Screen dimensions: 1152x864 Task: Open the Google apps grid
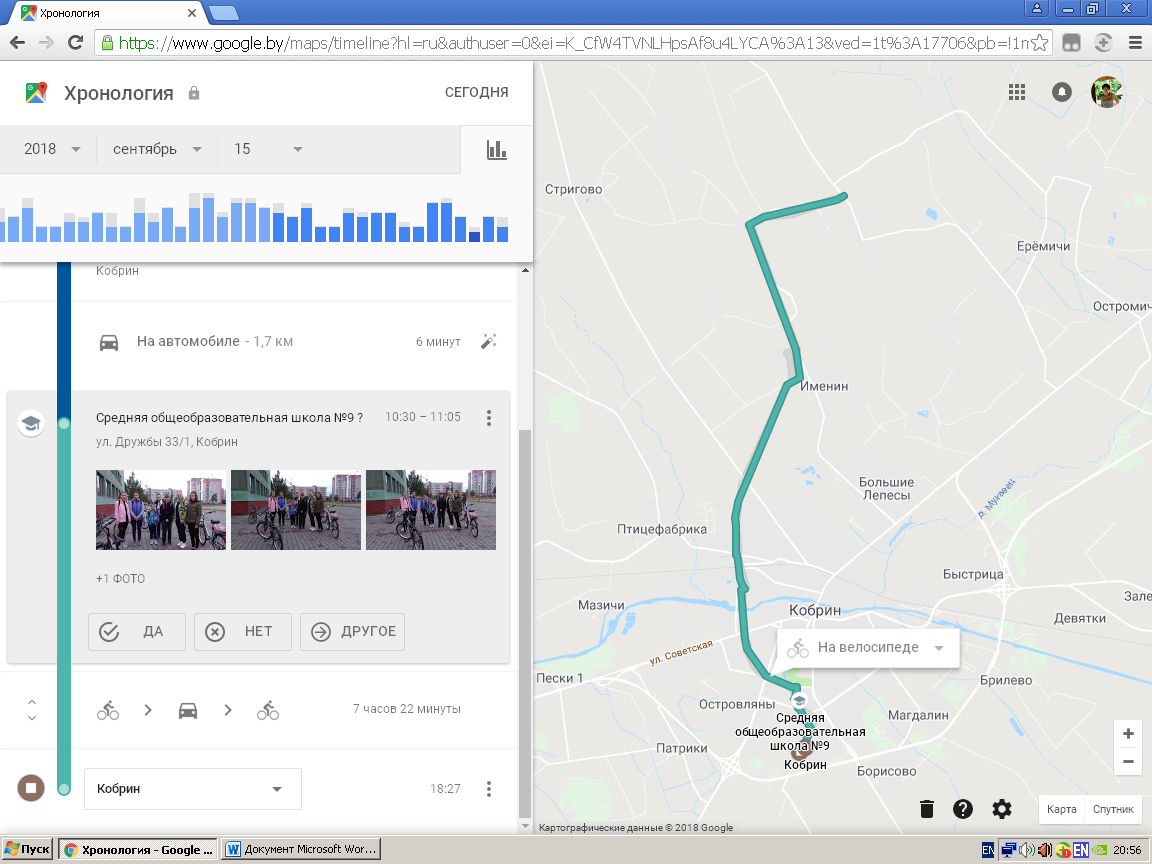point(1017,92)
